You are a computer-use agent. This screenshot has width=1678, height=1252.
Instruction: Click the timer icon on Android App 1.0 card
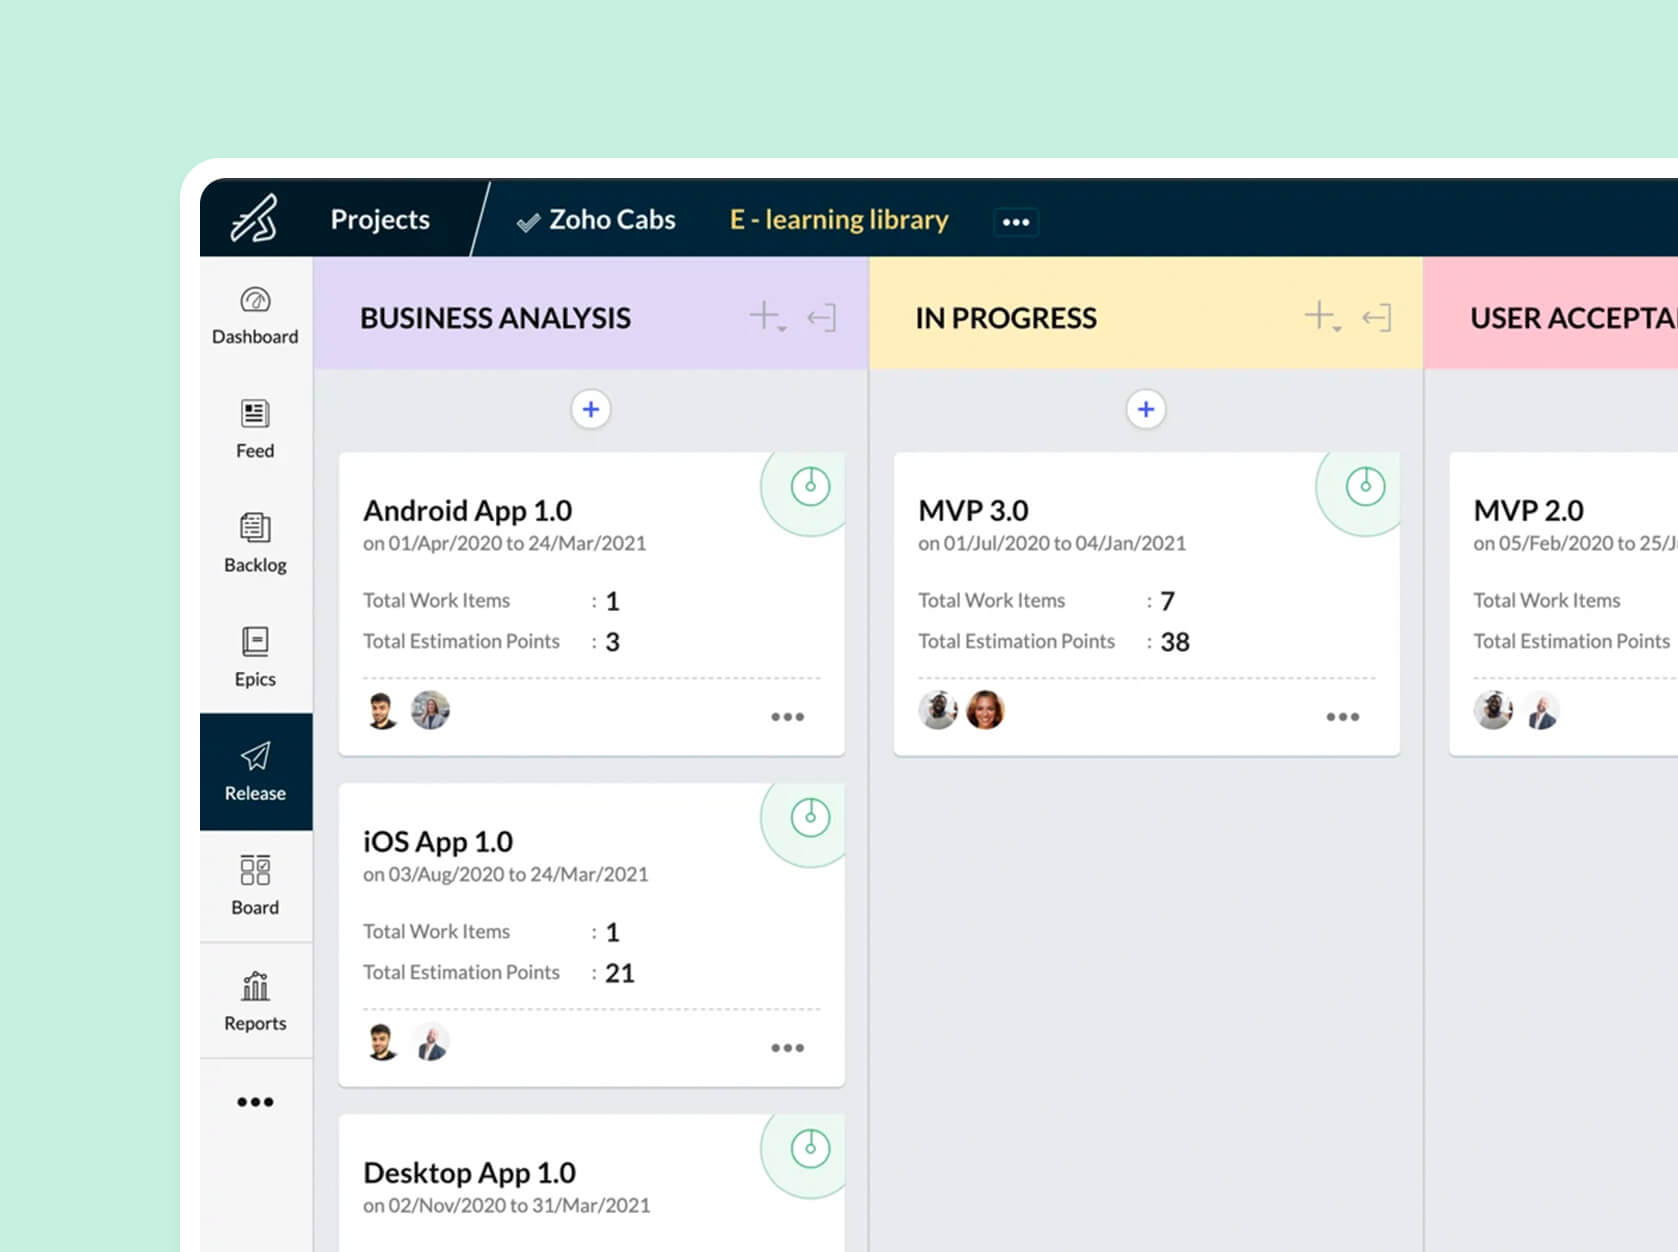(809, 486)
